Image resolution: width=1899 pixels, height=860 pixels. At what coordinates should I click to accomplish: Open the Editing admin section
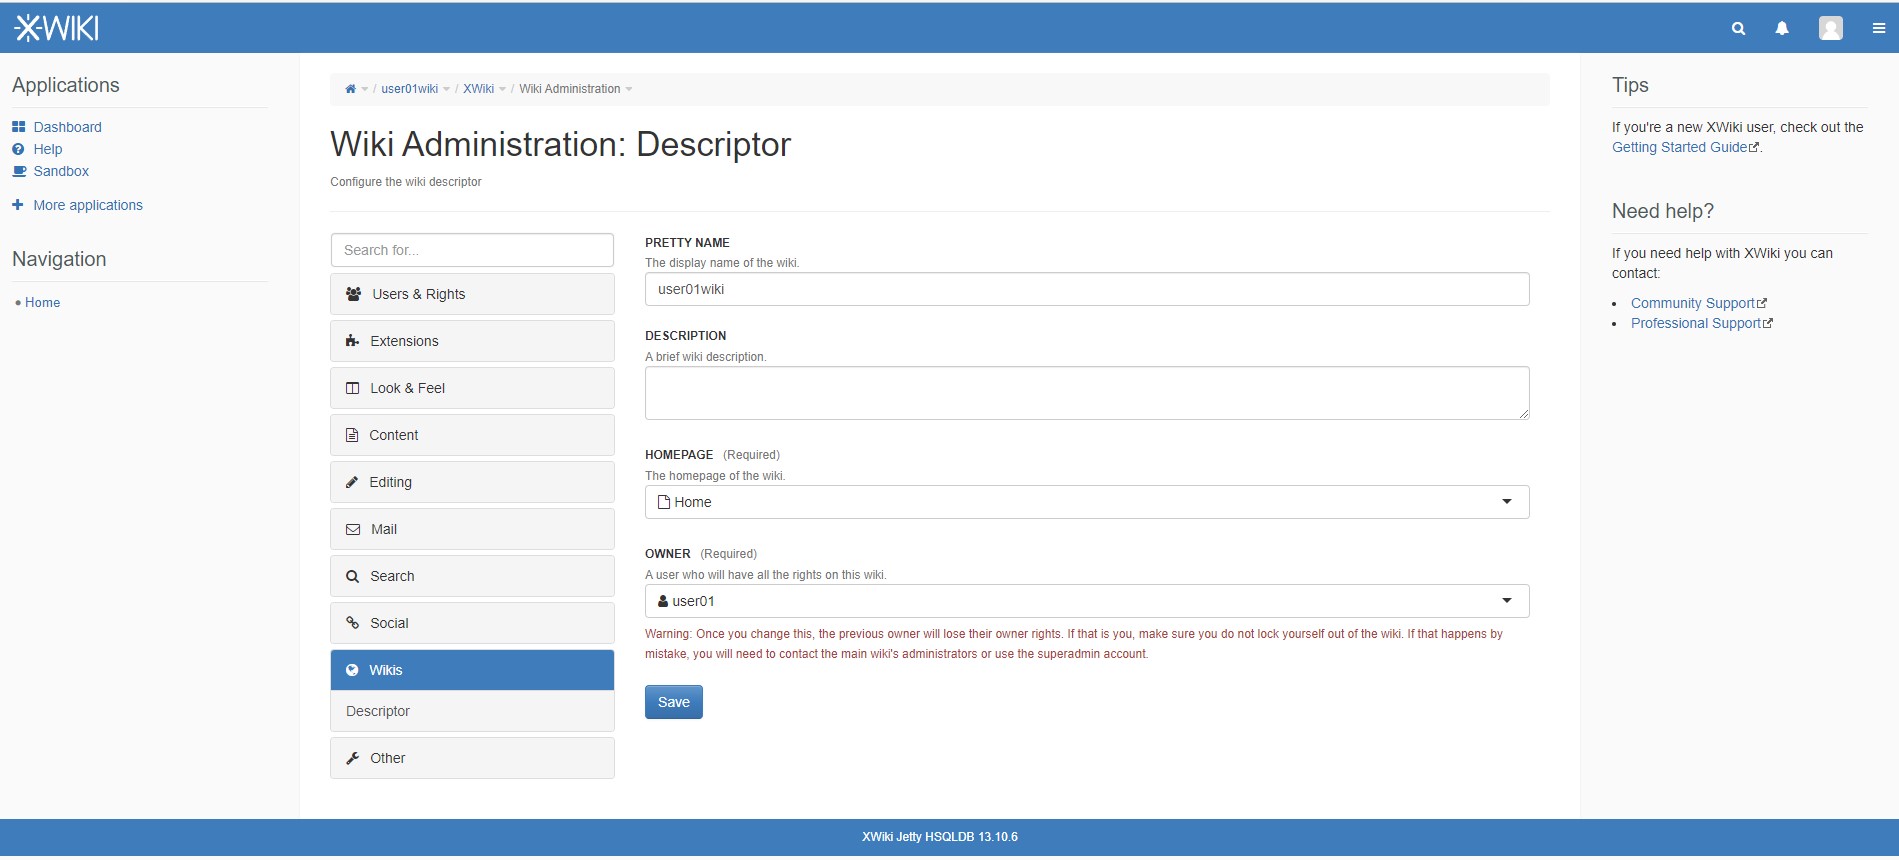click(x=472, y=482)
